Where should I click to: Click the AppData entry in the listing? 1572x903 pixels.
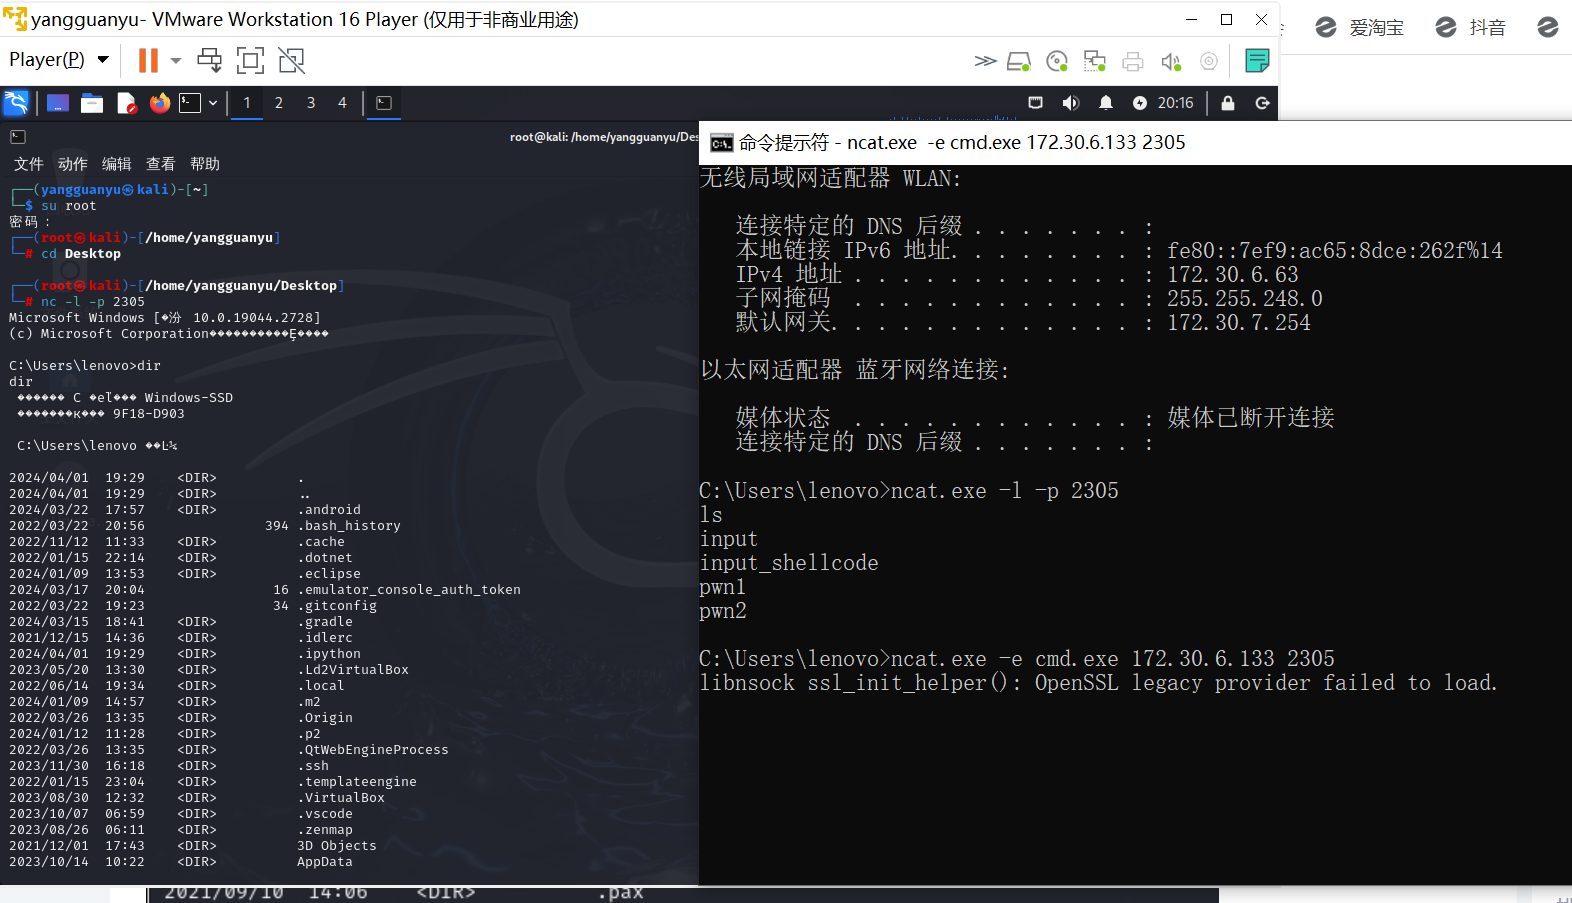tap(325, 862)
